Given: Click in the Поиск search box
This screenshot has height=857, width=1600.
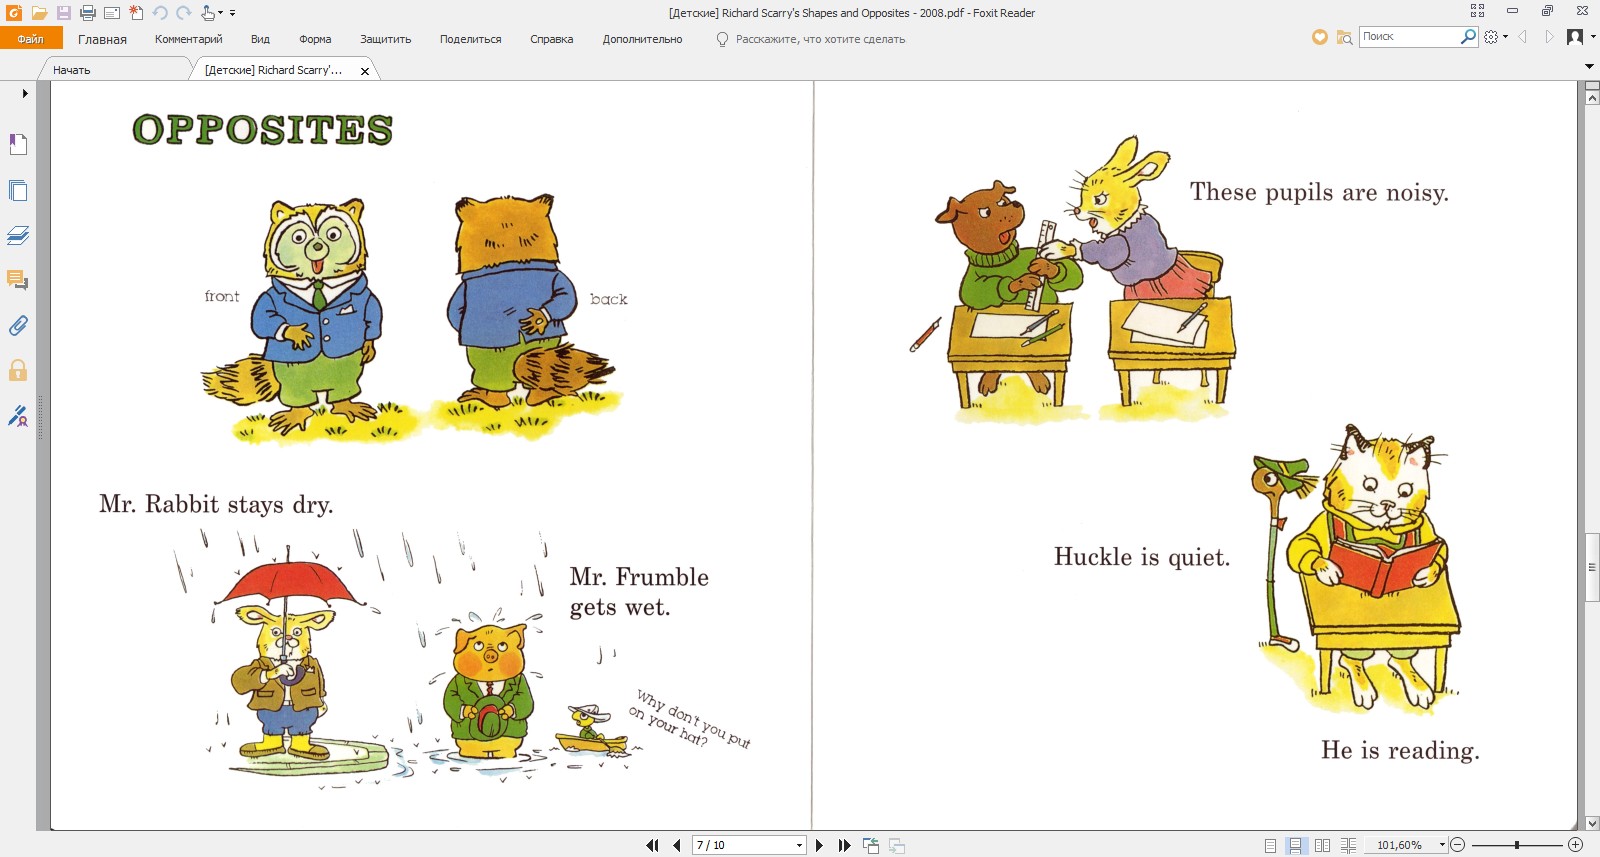Looking at the screenshot, I should click(x=1410, y=36).
